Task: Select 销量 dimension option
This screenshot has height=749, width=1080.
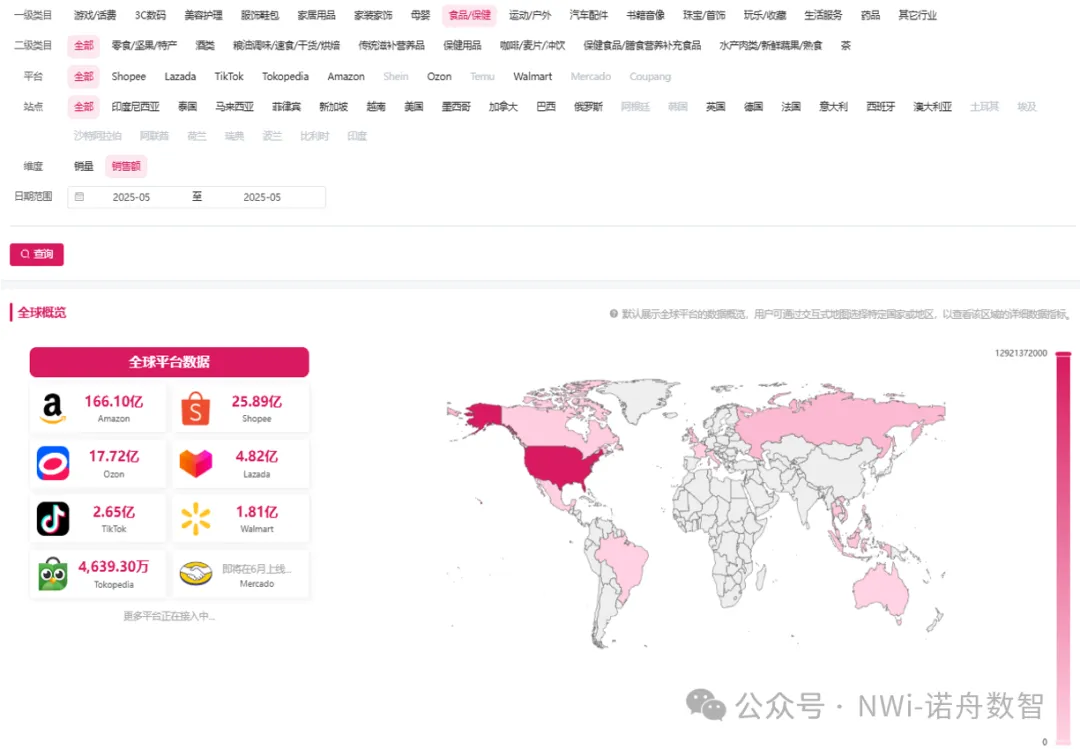Action: [x=84, y=167]
